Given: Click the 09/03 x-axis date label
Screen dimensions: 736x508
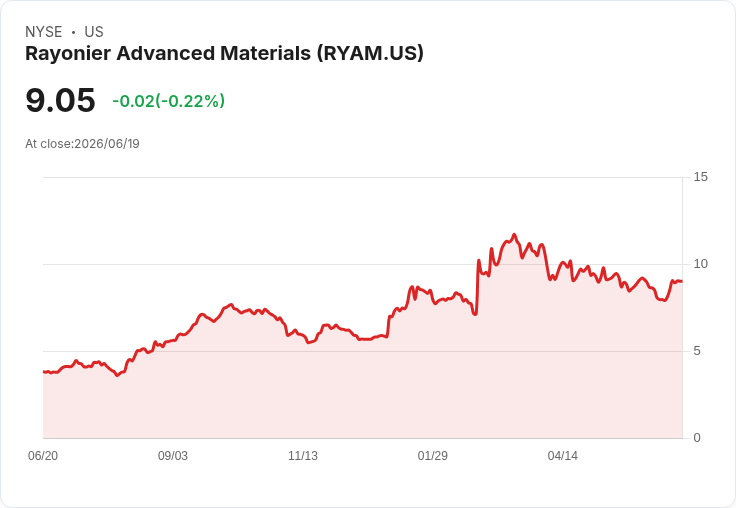Looking at the screenshot, I should 173,456.
